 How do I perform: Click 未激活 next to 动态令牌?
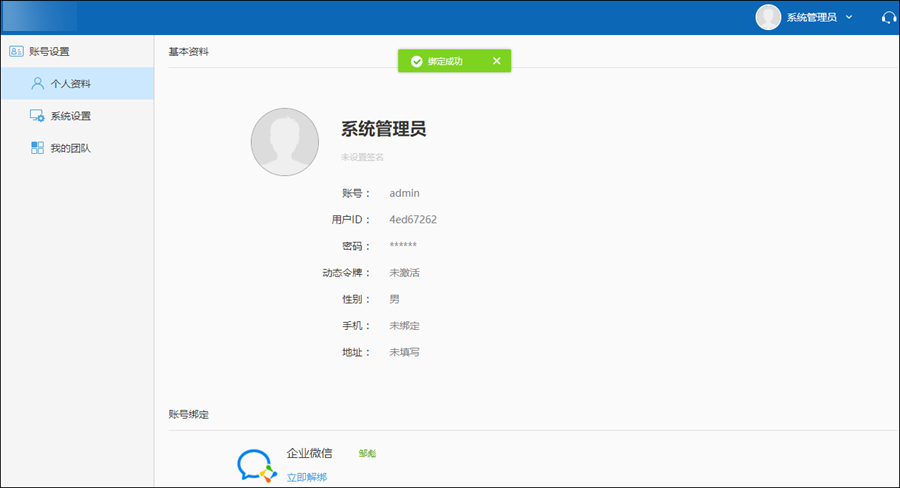[x=405, y=272]
